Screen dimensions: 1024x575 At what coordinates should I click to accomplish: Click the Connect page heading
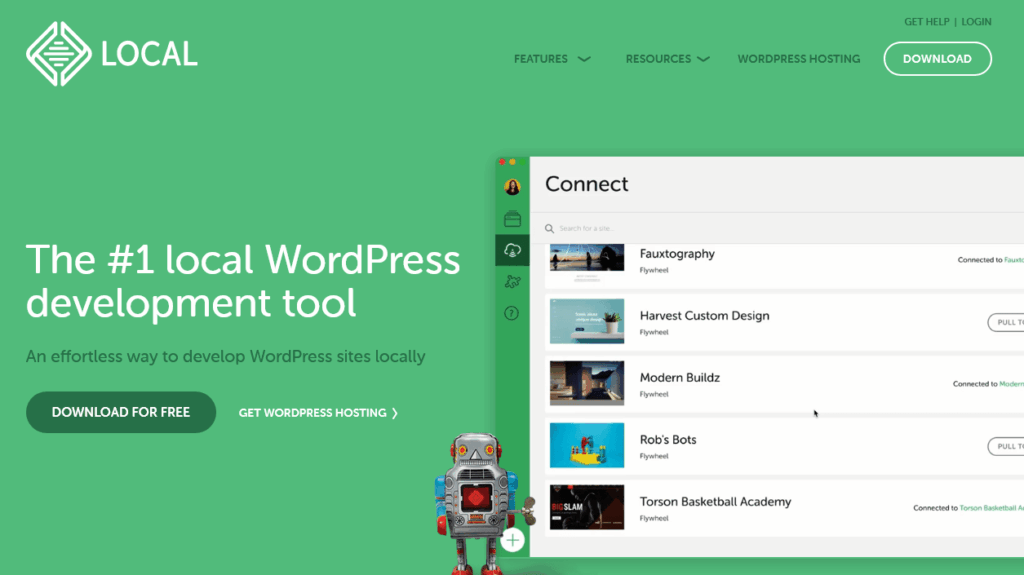tap(586, 184)
